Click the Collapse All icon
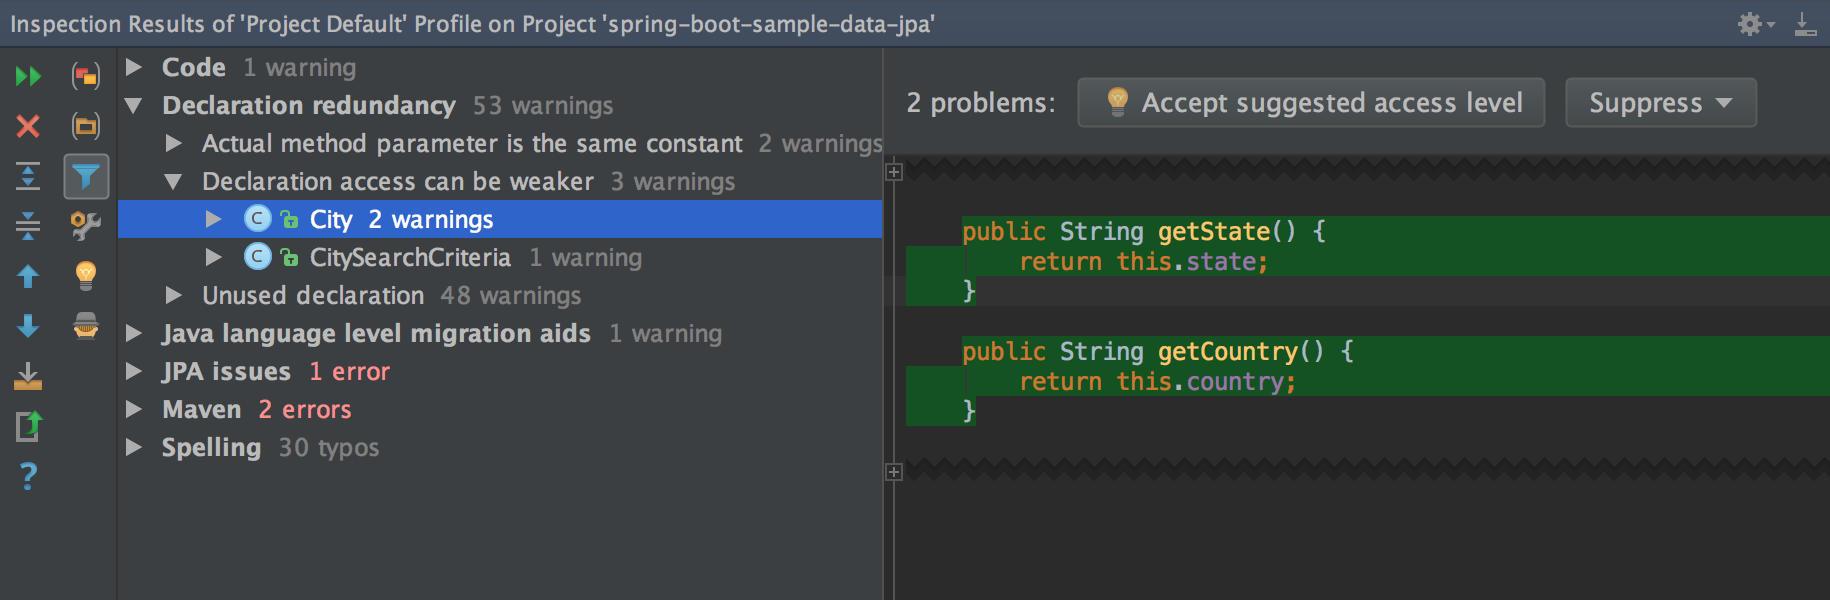This screenshot has width=1830, height=600. coord(28,226)
